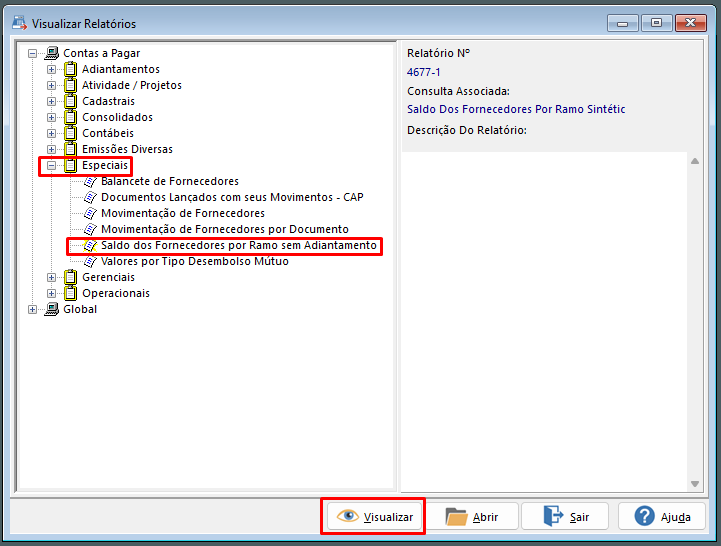Screen dimensions: 721x546
Task: Click the Documentos Lançados report icon
Action: (90, 197)
